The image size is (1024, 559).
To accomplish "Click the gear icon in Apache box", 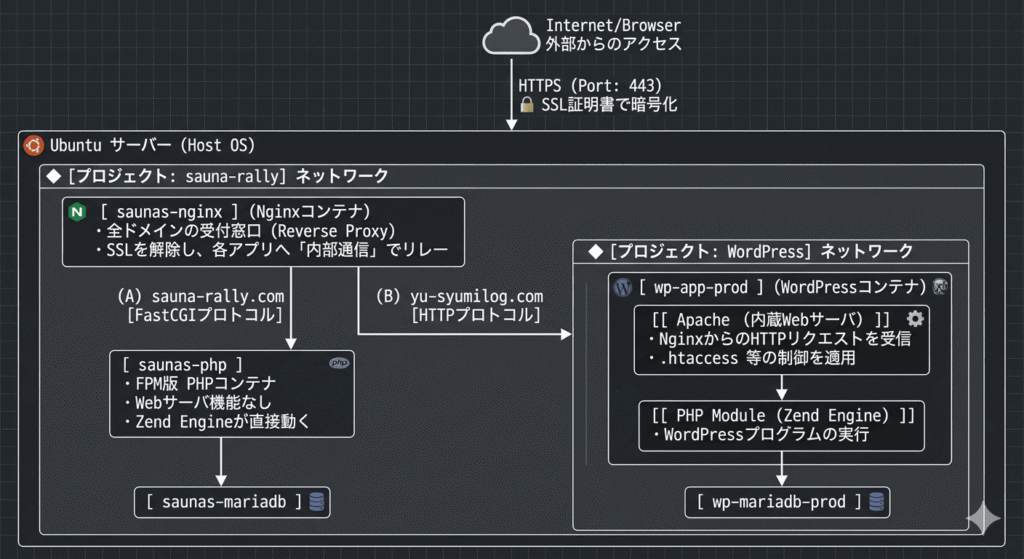I will 914,319.
